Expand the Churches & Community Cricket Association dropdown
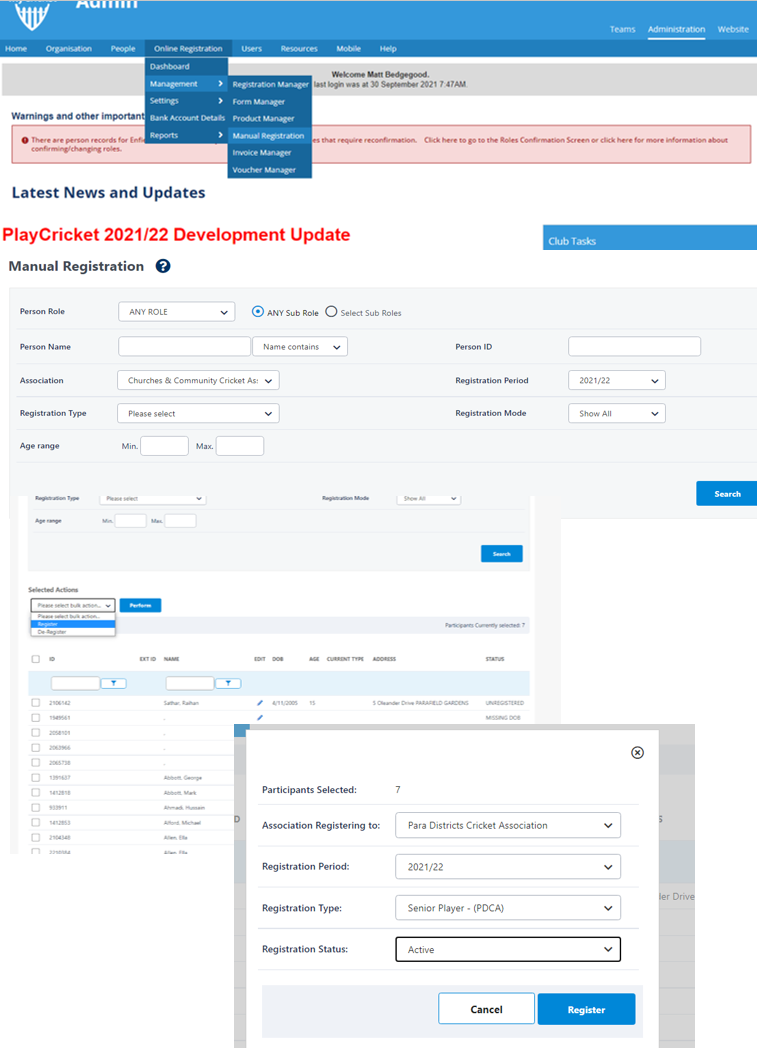The width and height of the screenshot is (757, 1048). (x=198, y=380)
